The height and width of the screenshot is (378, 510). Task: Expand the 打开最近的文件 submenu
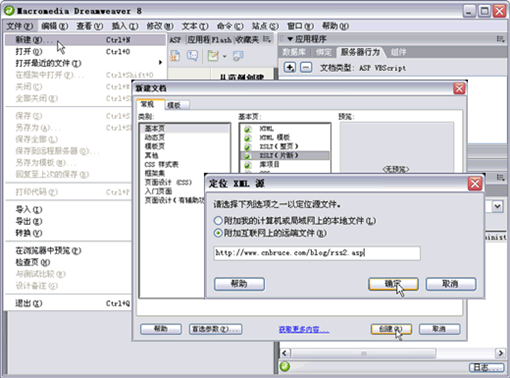pyautogui.click(x=160, y=63)
